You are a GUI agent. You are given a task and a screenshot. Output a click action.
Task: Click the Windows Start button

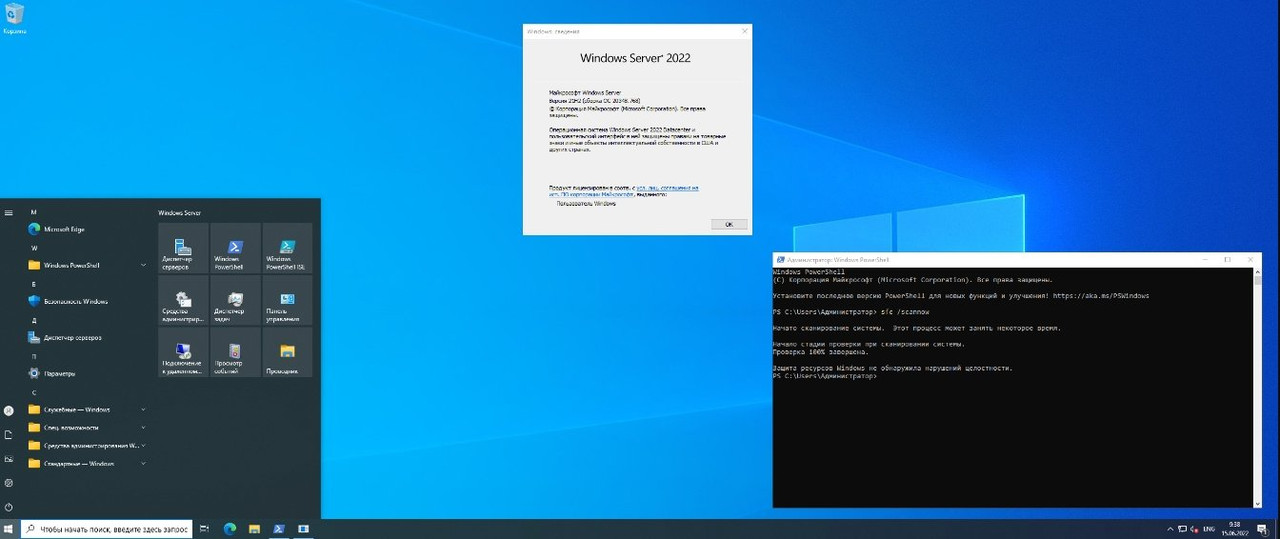(x=9, y=528)
